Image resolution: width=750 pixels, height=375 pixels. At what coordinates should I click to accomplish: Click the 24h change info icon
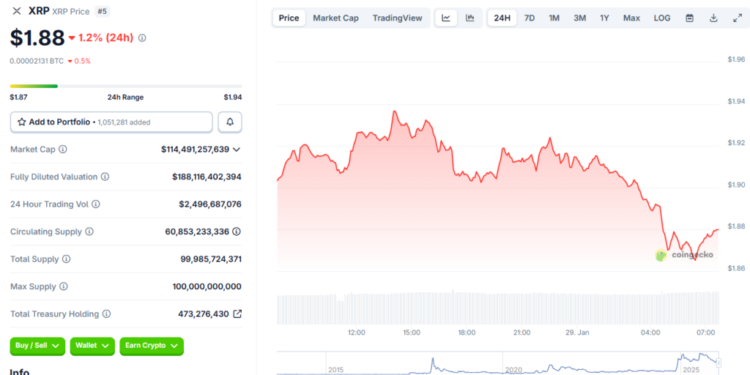[142, 38]
